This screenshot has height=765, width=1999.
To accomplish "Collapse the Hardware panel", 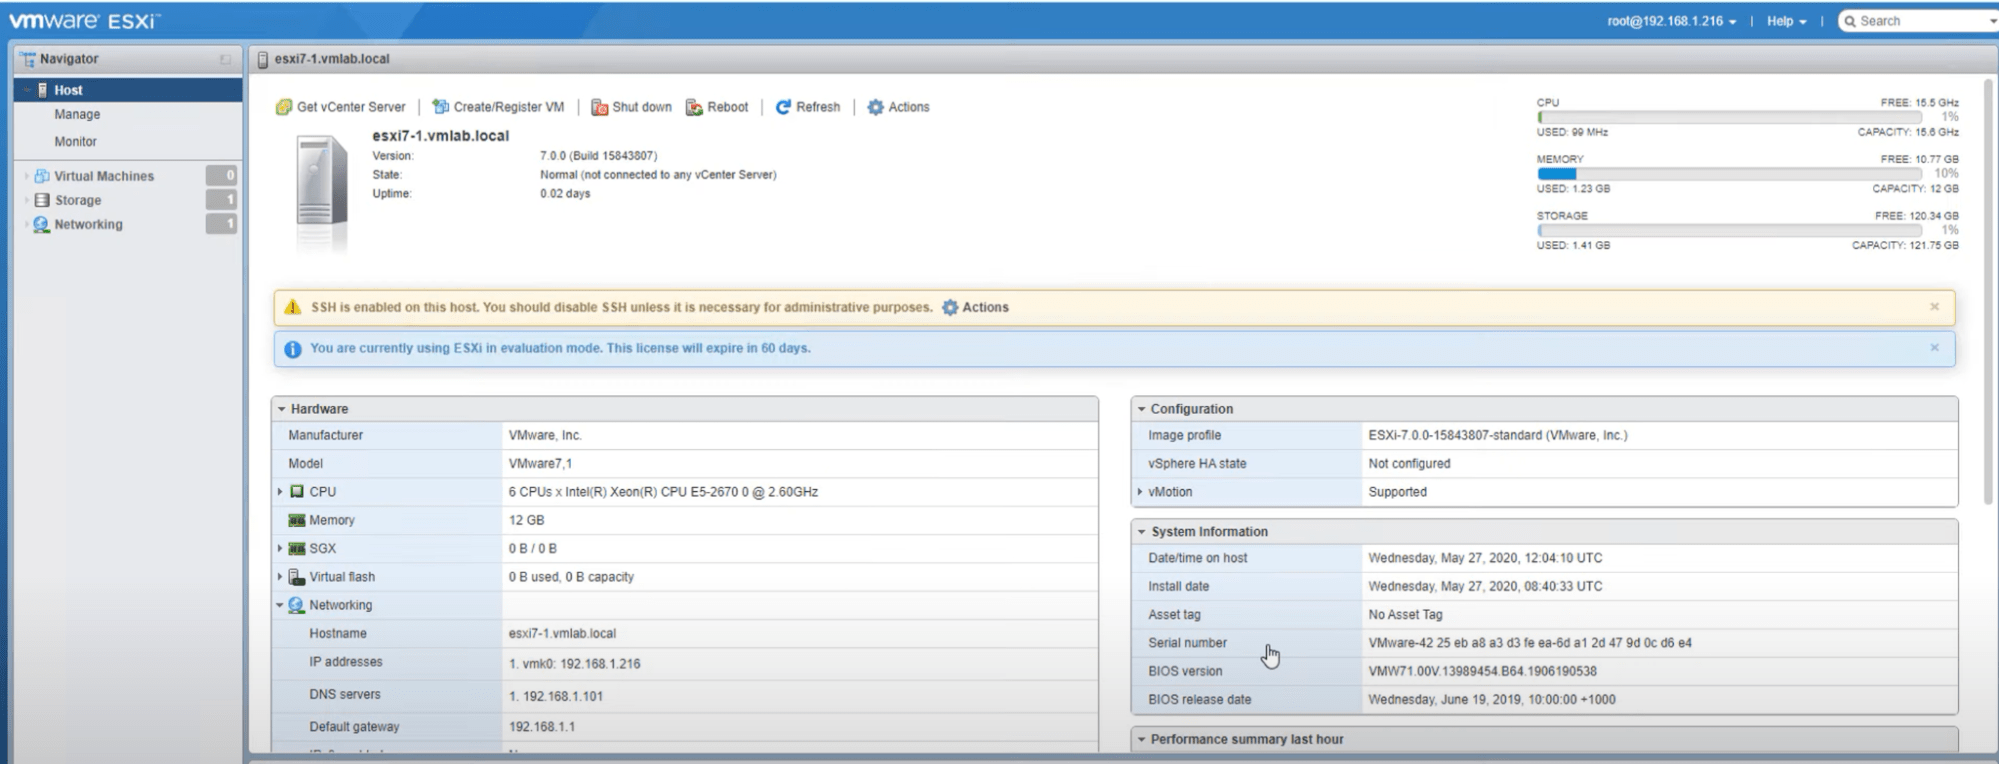I will [x=282, y=409].
